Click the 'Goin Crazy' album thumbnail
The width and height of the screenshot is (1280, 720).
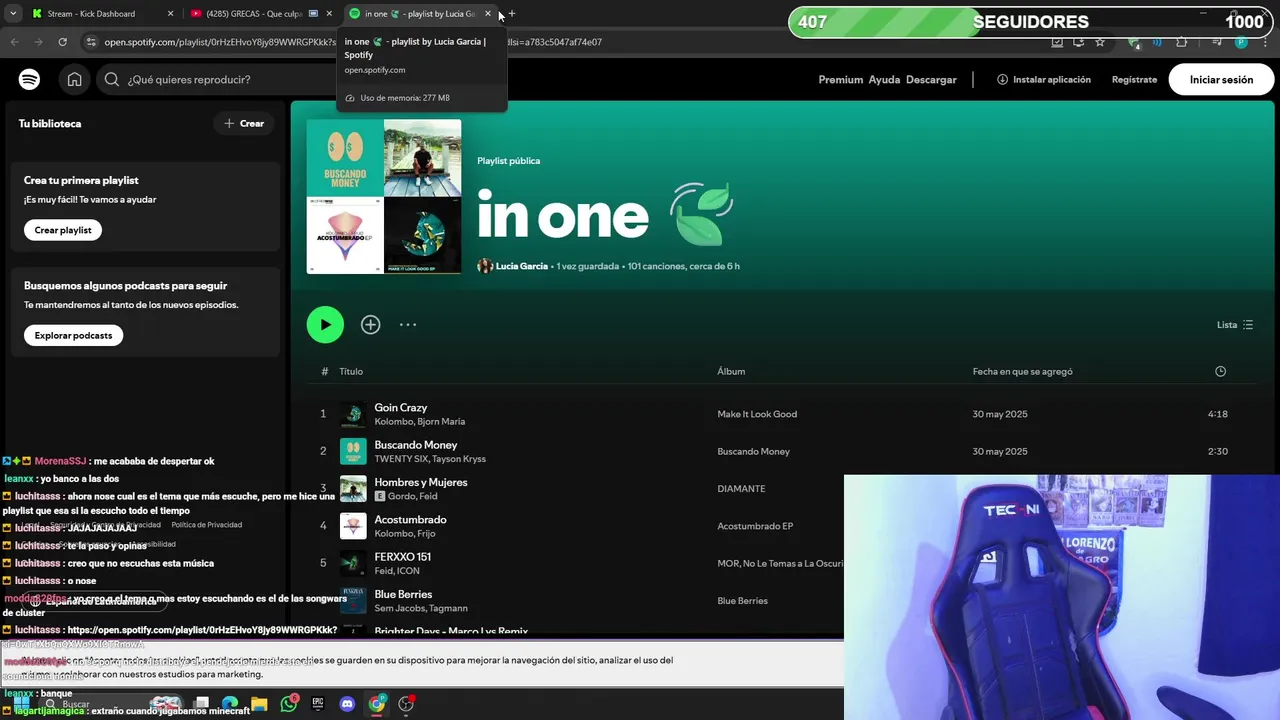[x=353, y=414]
